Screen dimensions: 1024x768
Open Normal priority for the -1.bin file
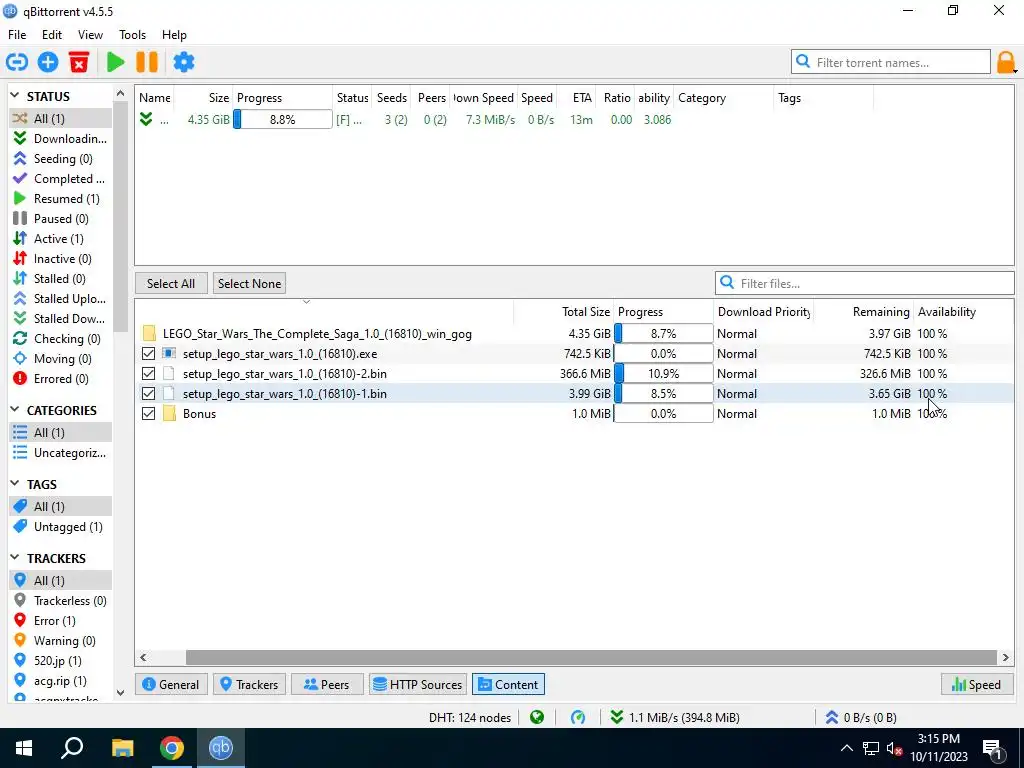pyautogui.click(x=737, y=394)
